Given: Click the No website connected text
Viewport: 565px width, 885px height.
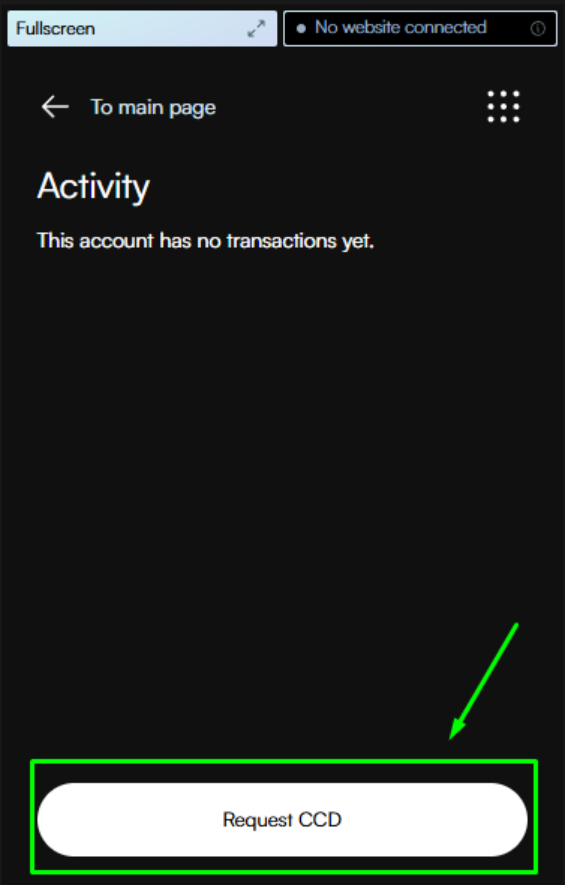Looking at the screenshot, I should 401,27.
